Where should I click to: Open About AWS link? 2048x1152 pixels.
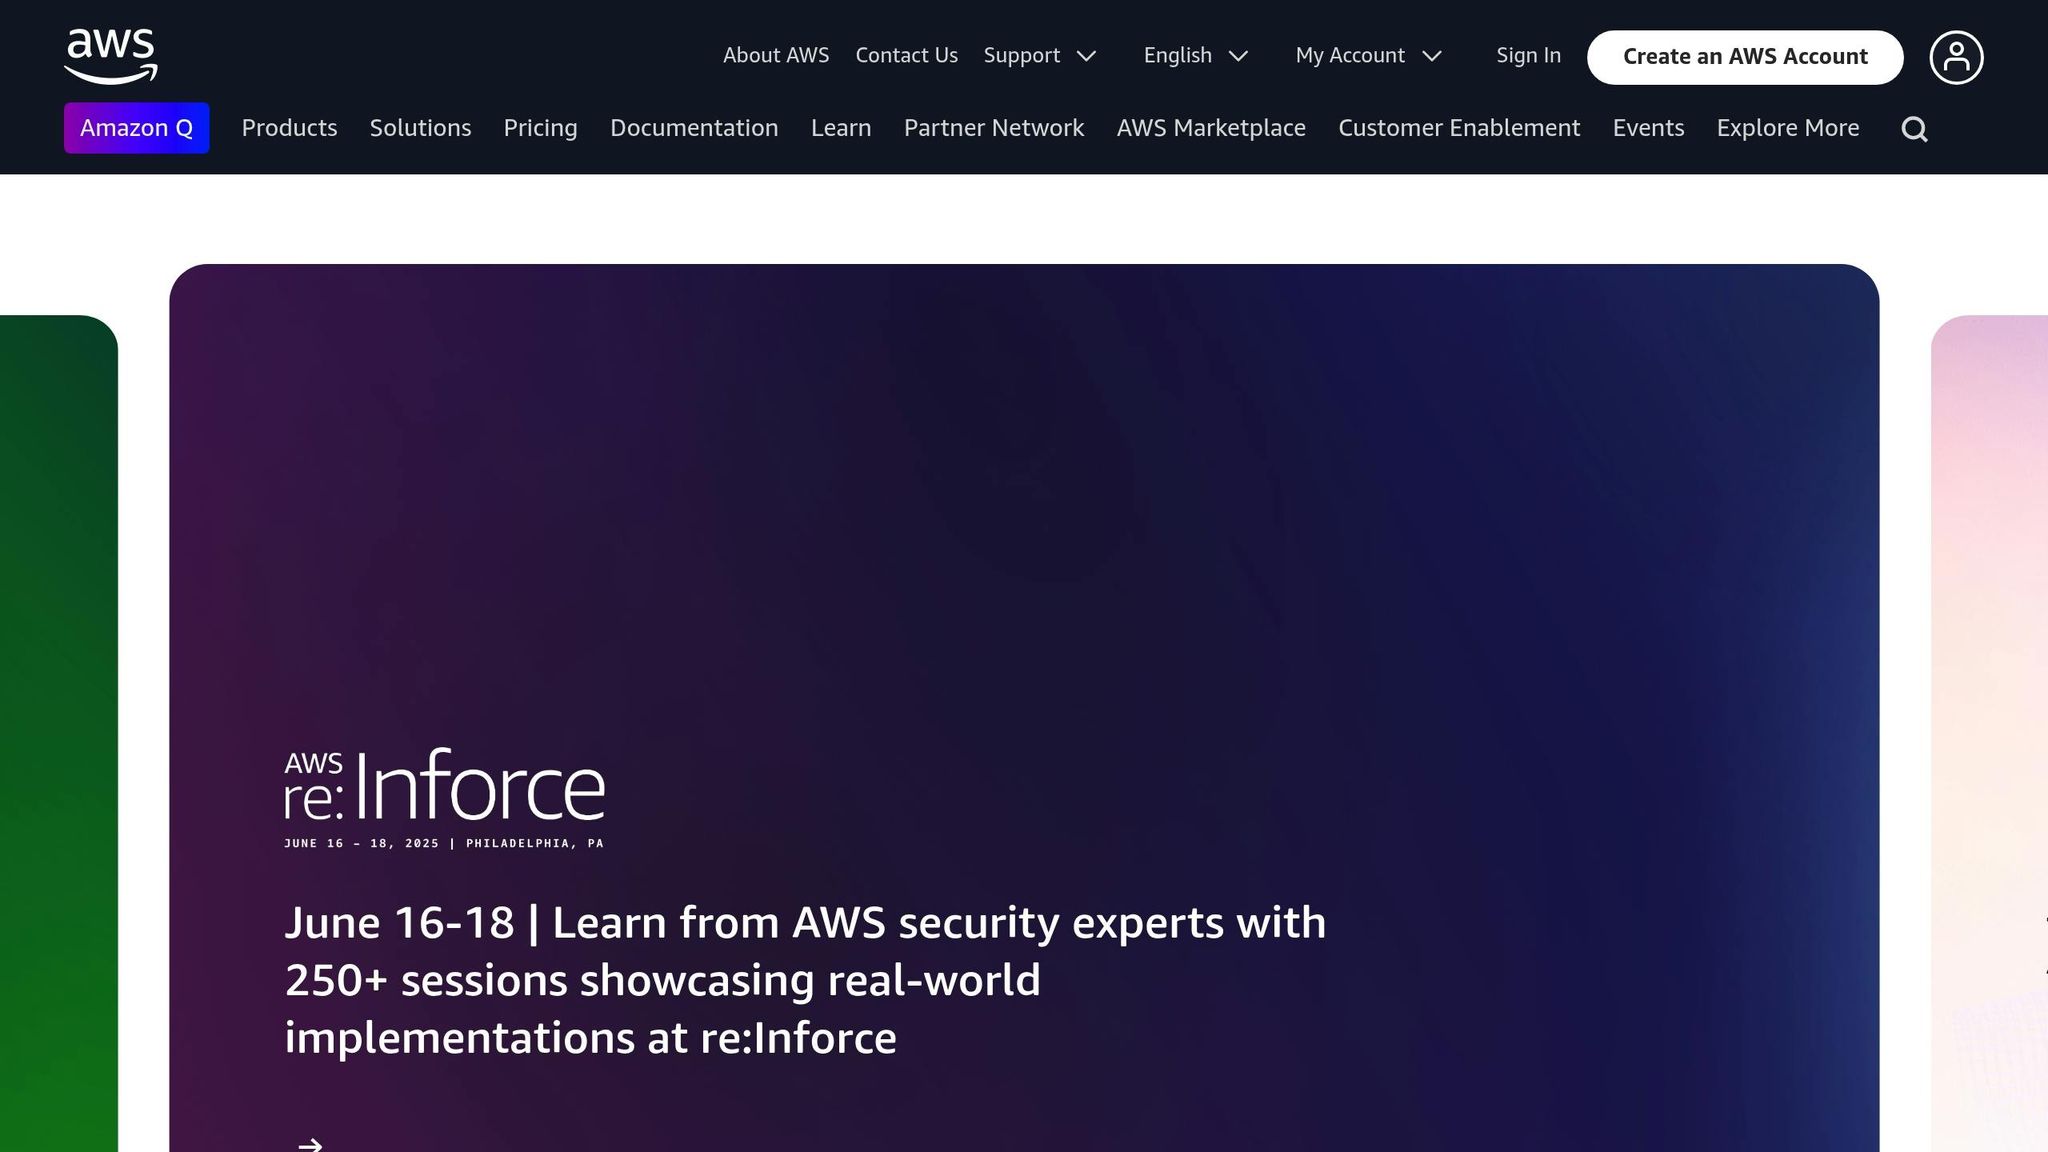(776, 56)
